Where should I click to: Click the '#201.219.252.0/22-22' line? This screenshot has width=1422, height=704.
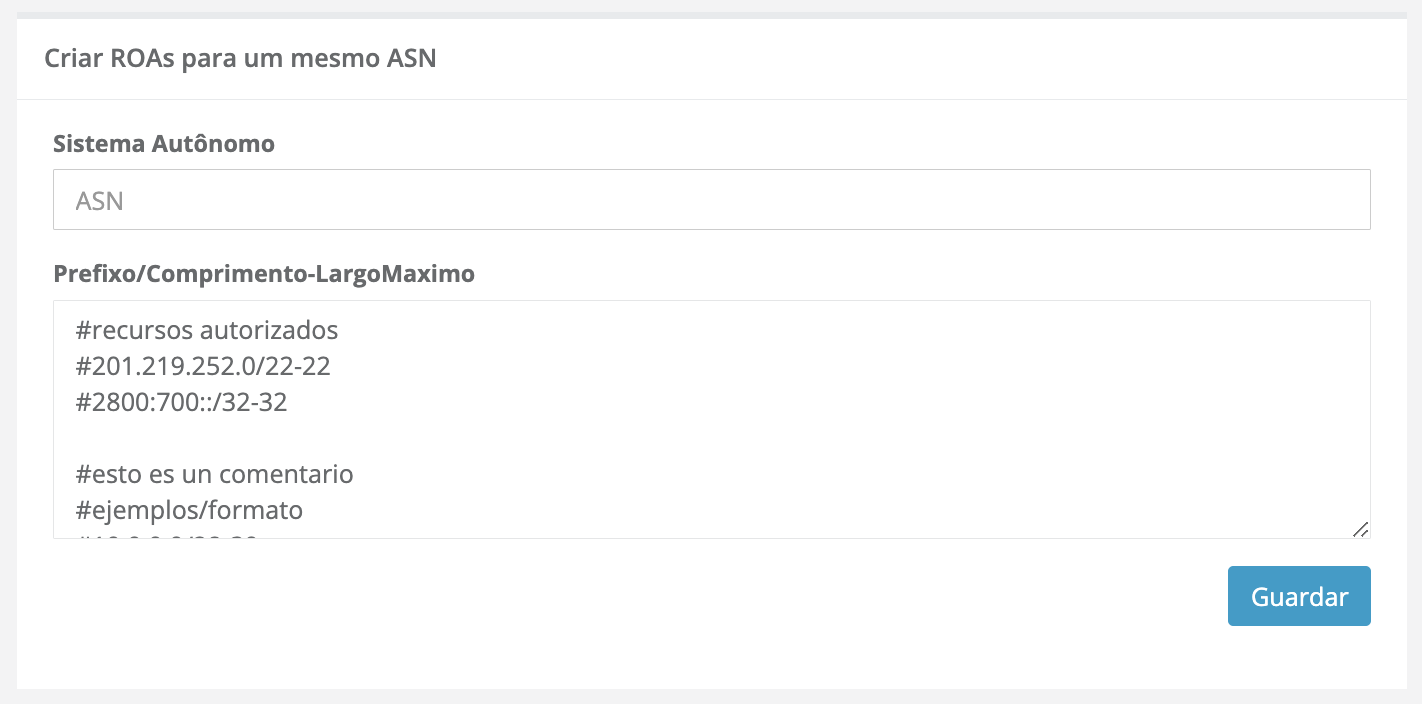tap(202, 367)
